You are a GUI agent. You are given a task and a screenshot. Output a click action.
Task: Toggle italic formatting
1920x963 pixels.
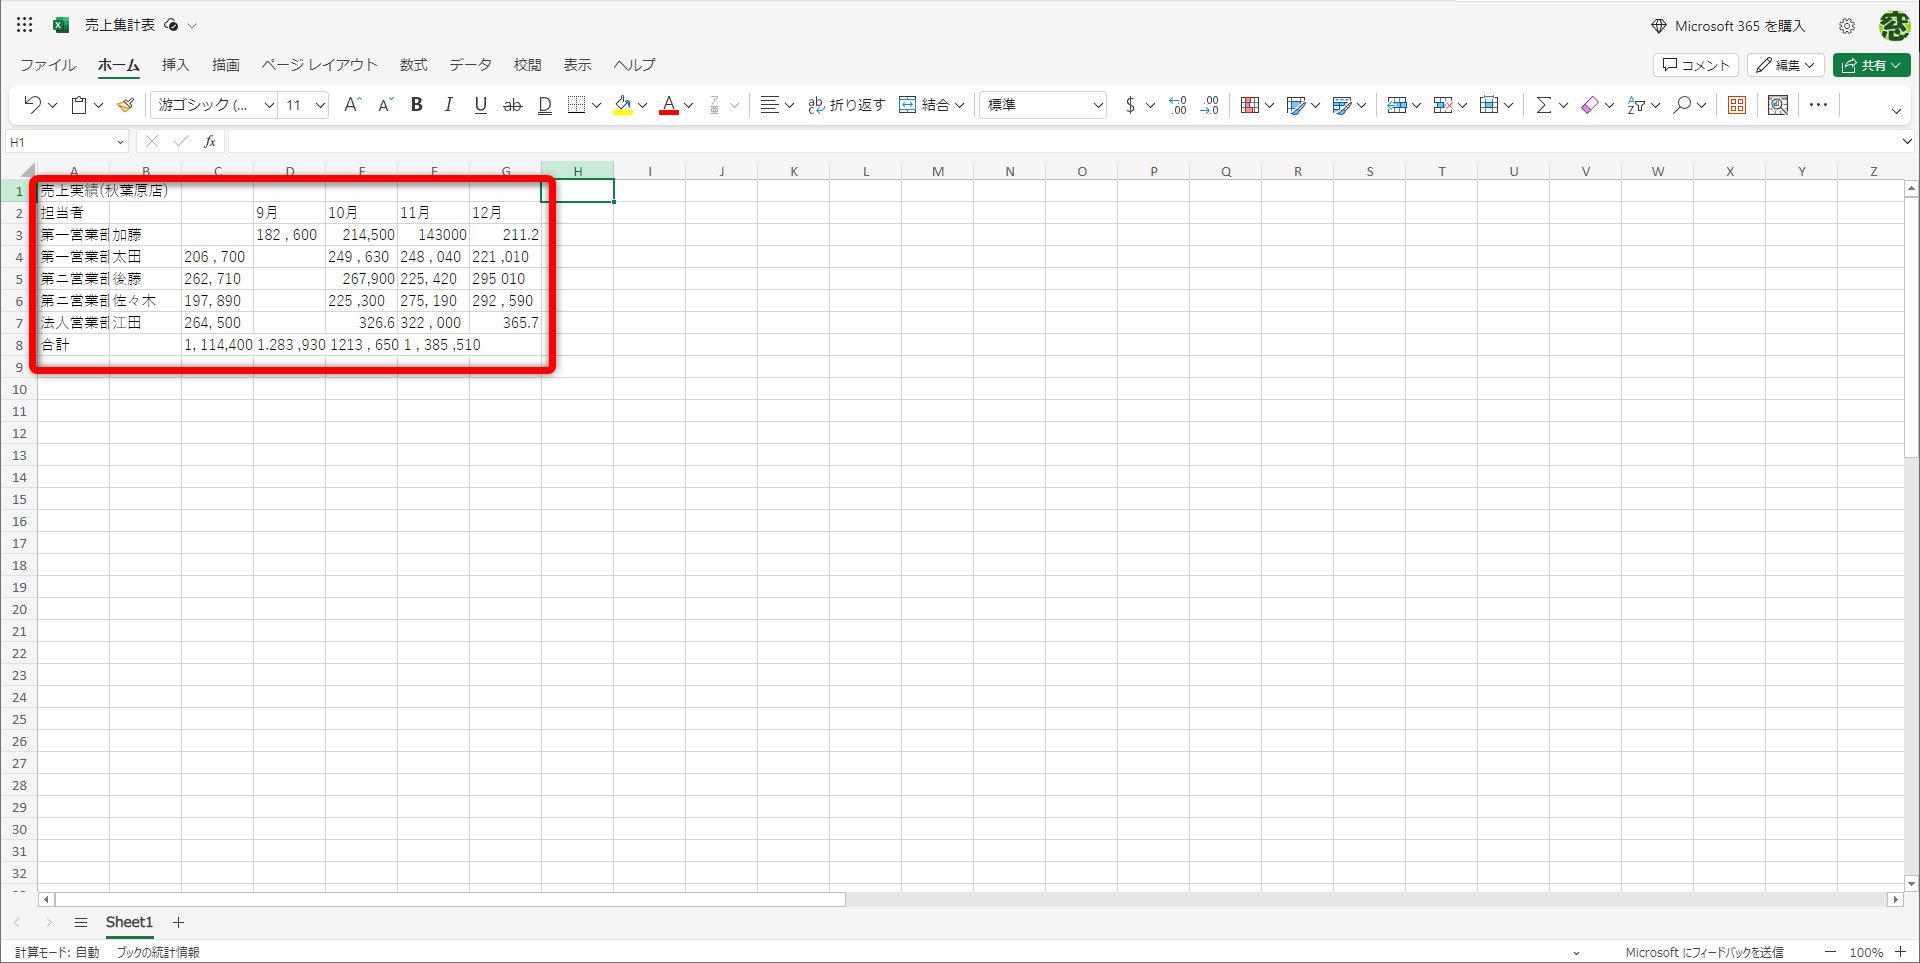[x=448, y=104]
